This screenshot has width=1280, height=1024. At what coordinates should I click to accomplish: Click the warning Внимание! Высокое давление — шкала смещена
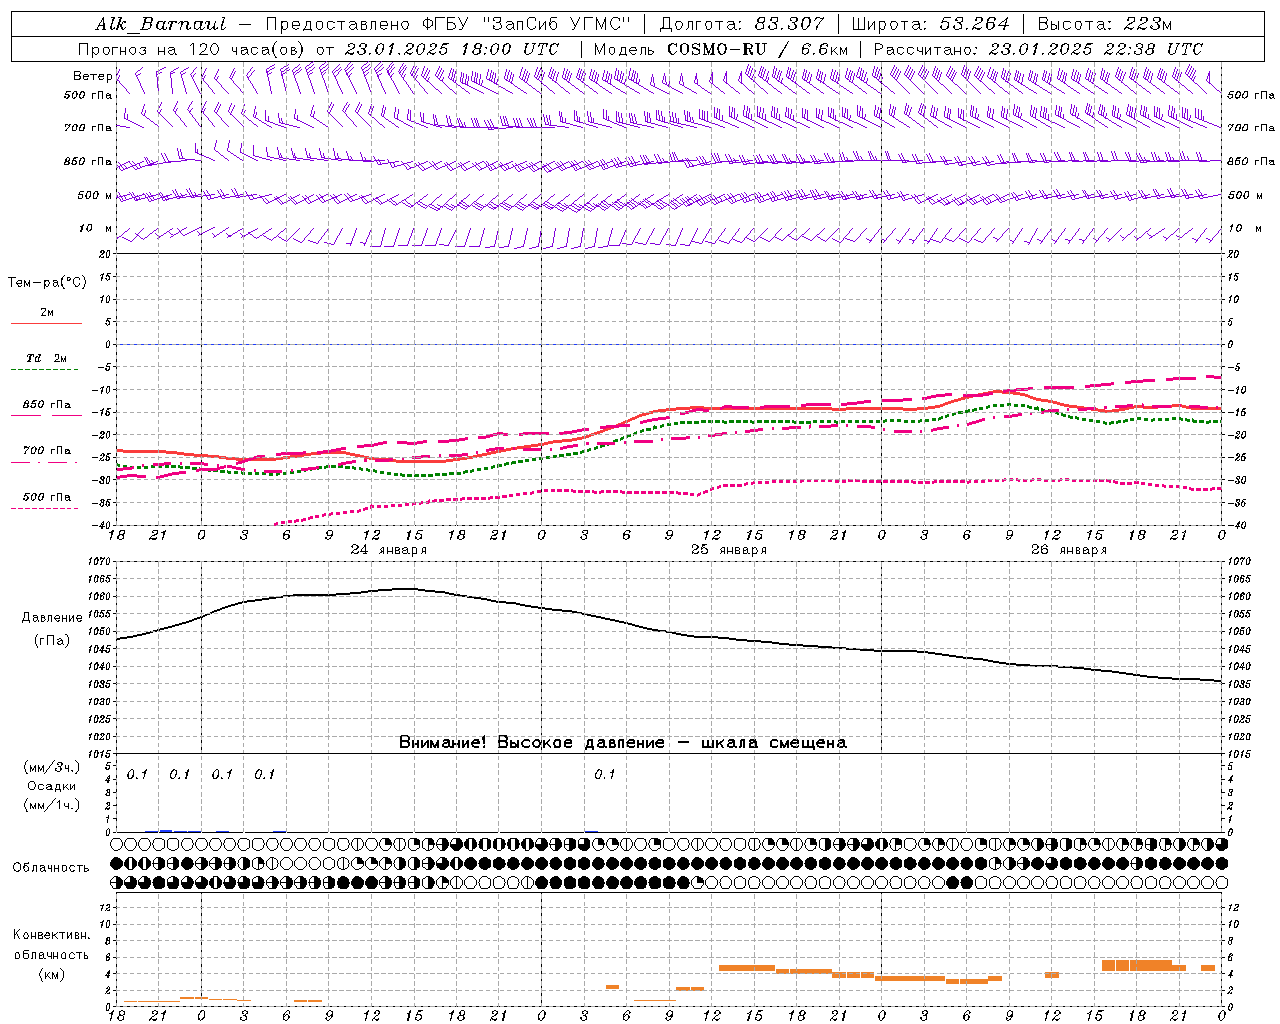click(x=622, y=743)
